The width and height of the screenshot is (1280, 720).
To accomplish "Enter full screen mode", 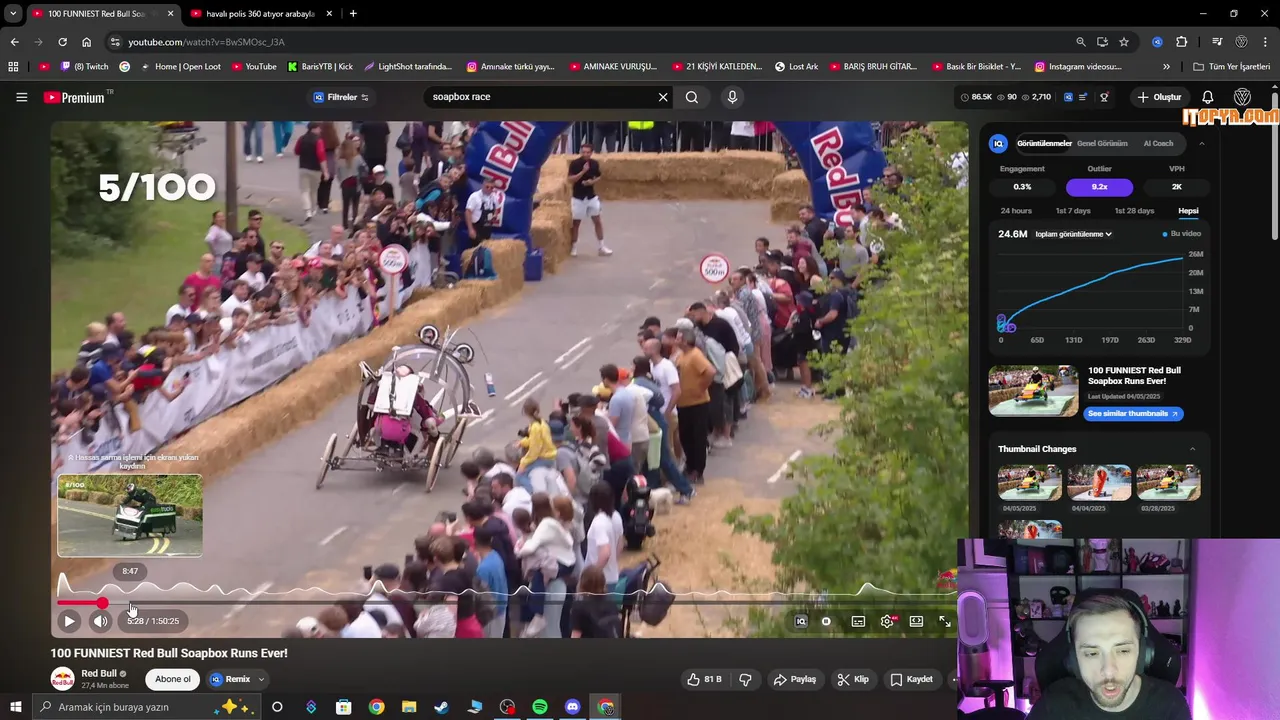I will [945, 621].
